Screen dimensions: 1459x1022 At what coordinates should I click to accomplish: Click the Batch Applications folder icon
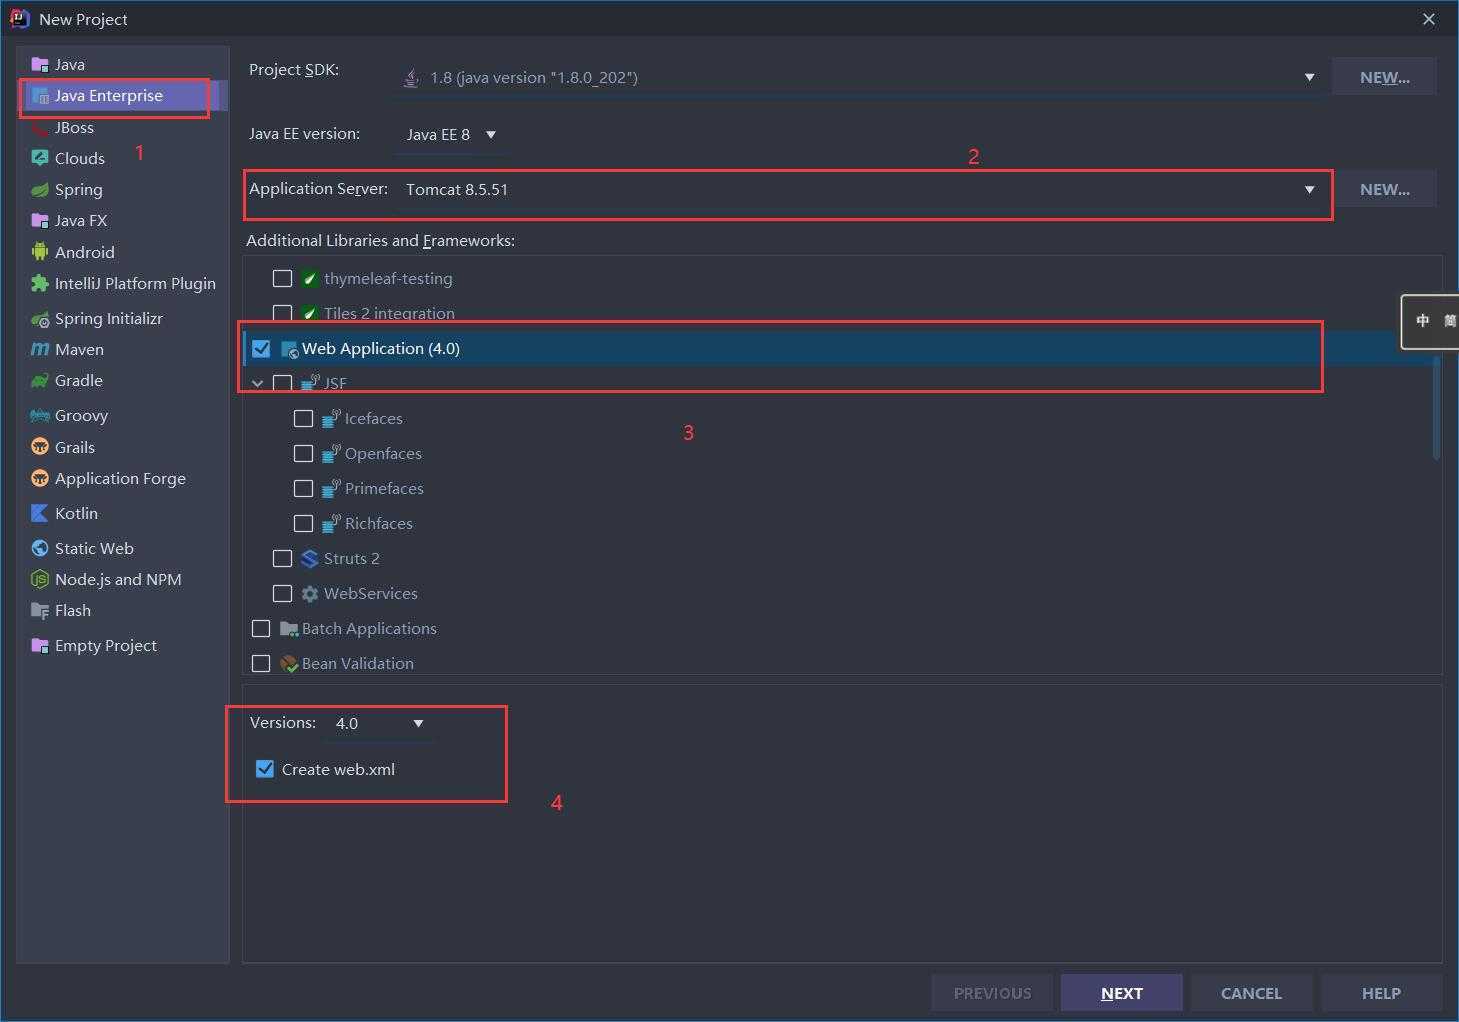(x=289, y=629)
